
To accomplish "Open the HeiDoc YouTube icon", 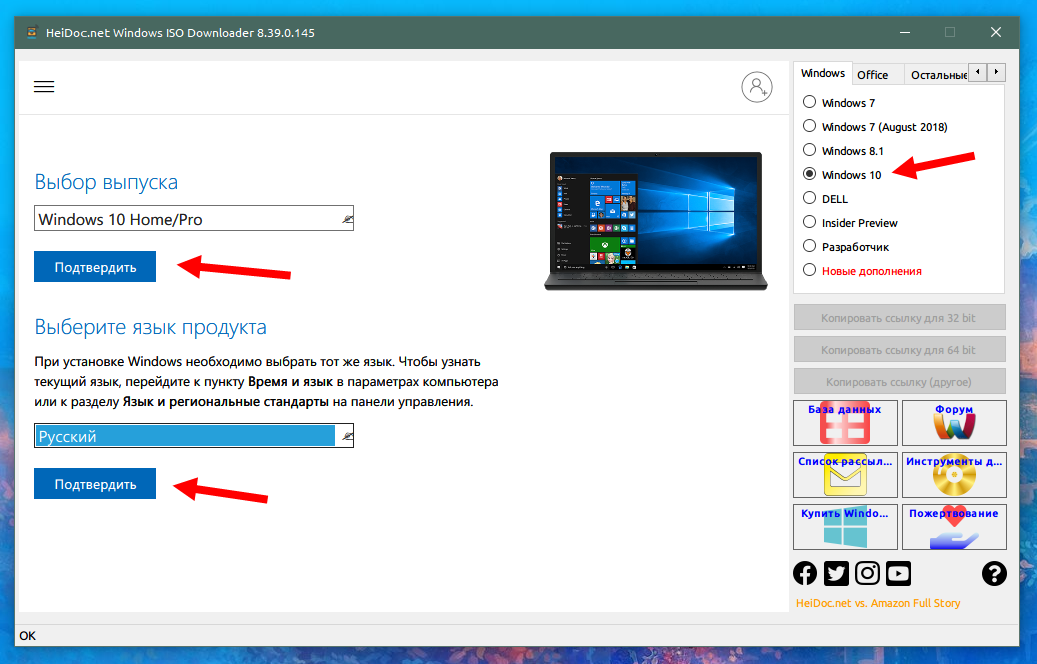I will 898,573.
